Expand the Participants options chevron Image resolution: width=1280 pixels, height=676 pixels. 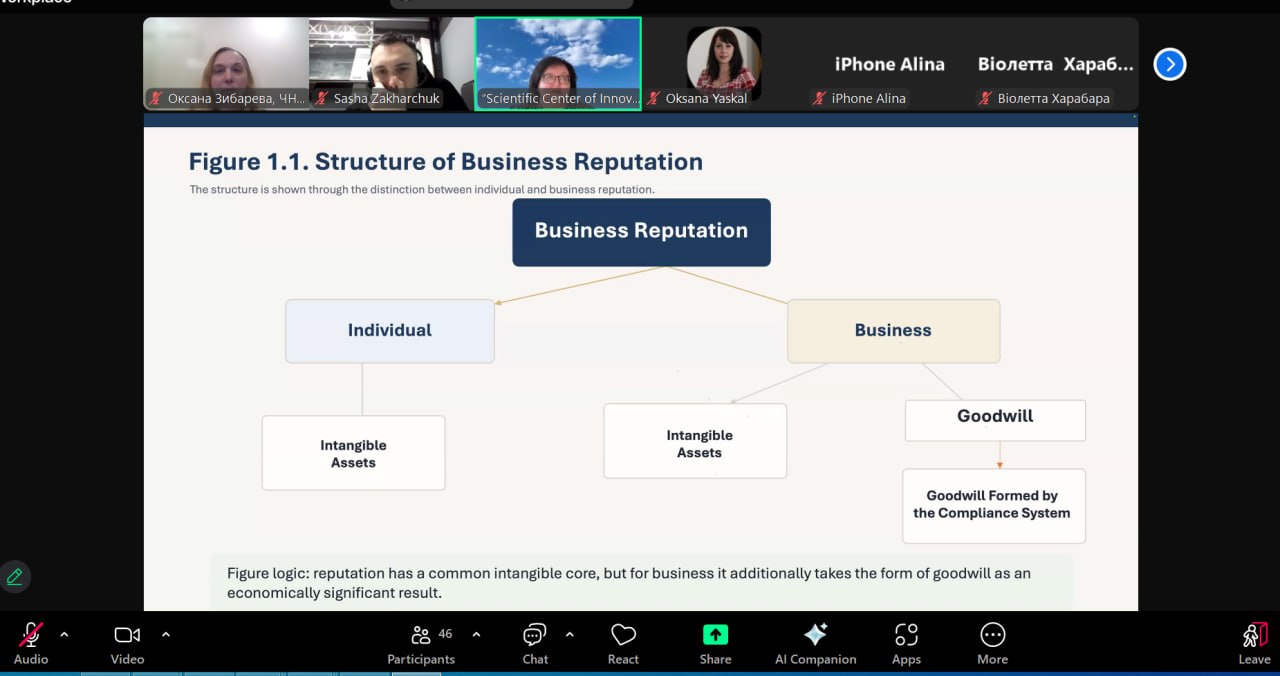pyautogui.click(x=476, y=634)
